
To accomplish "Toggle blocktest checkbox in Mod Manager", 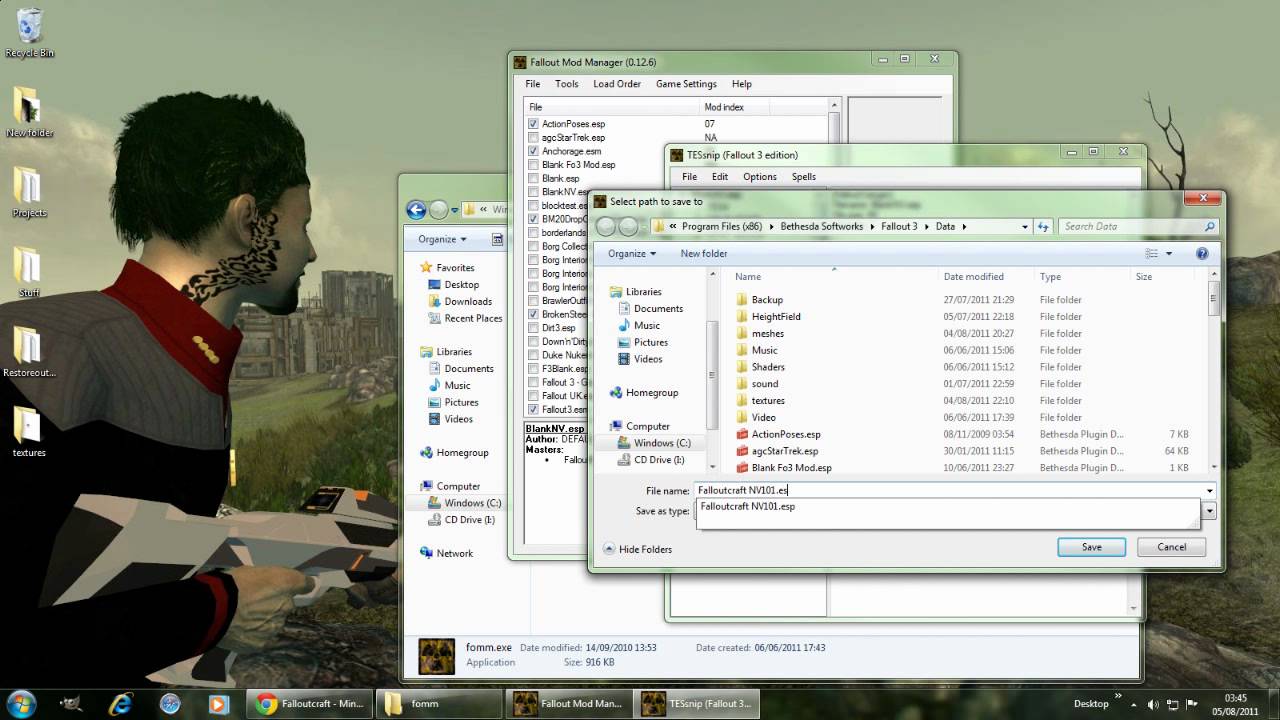I will (533, 206).
